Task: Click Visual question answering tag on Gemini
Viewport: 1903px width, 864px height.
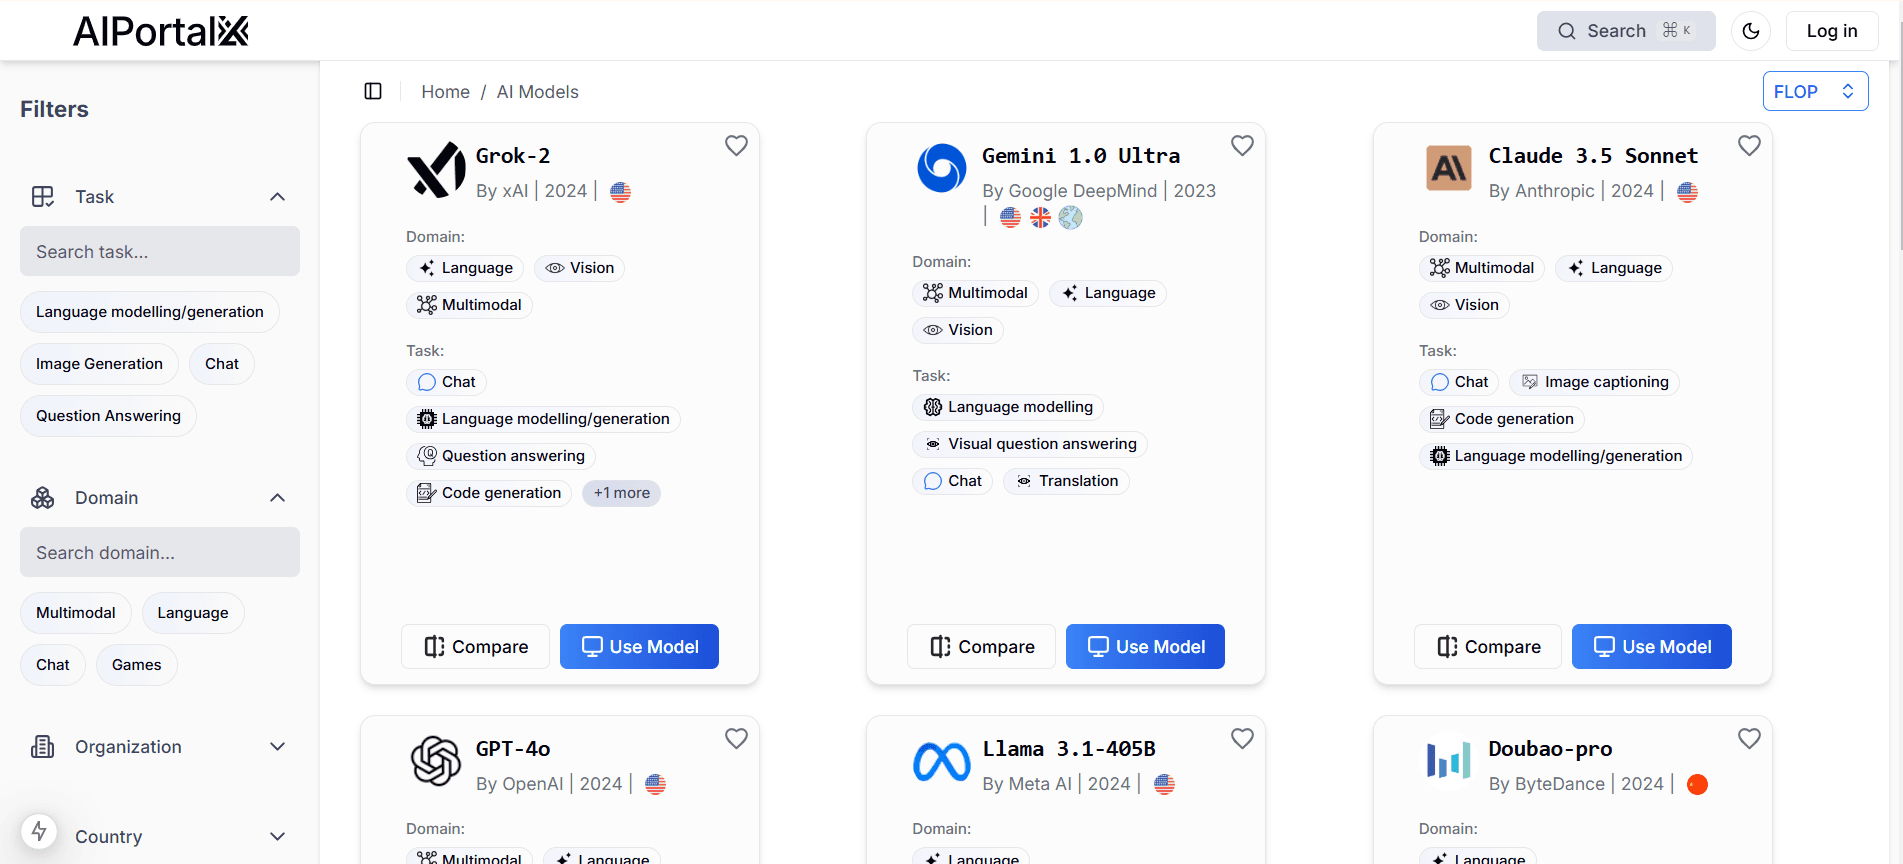Action: click(x=1030, y=444)
